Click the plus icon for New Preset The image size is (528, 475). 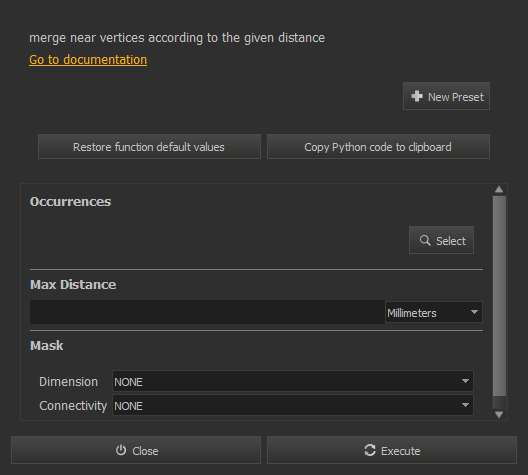click(417, 96)
